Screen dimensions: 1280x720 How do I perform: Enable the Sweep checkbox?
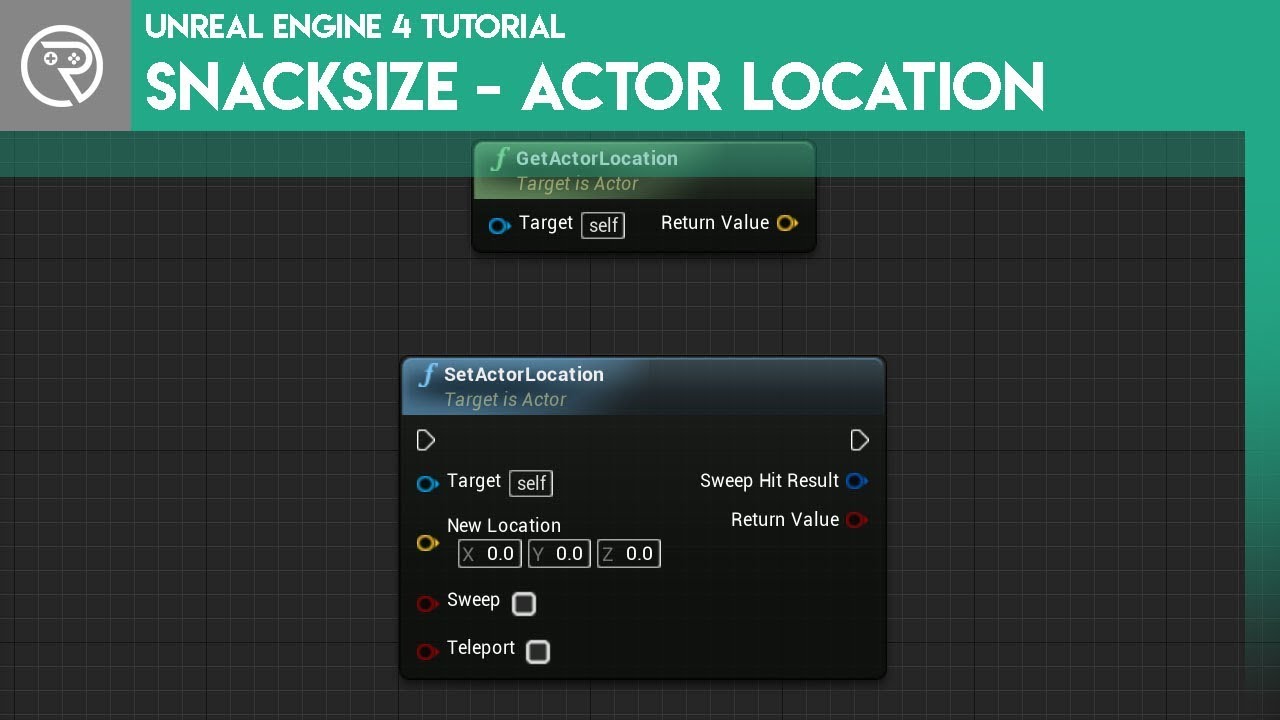524,604
